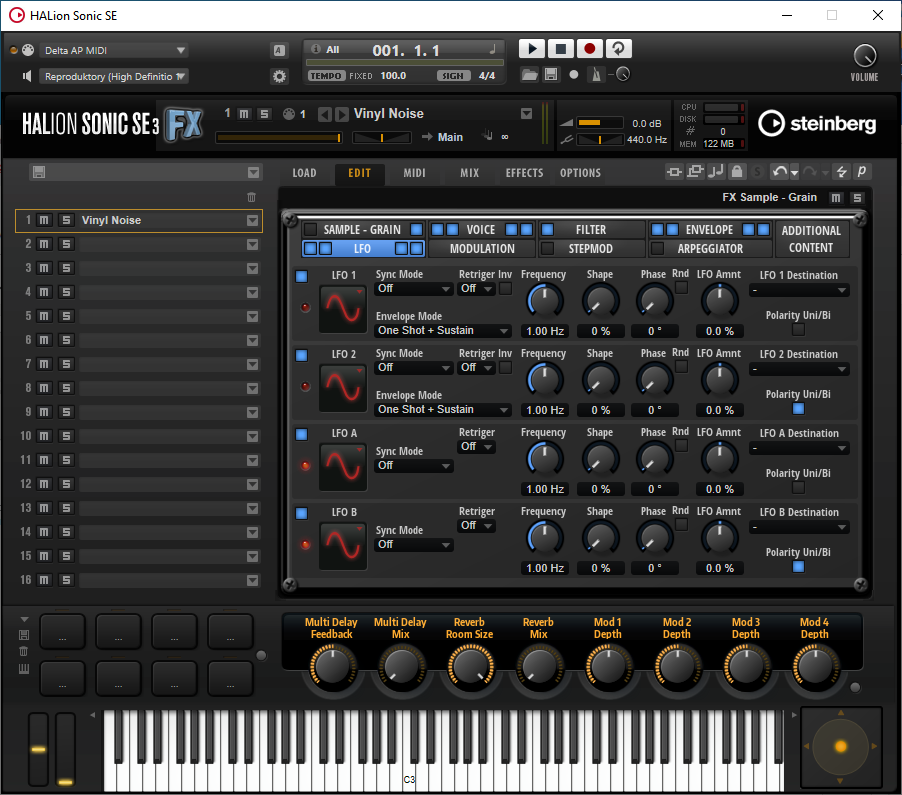Mute slot 5 in program list
The image size is (902, 795).
[44, 316]
